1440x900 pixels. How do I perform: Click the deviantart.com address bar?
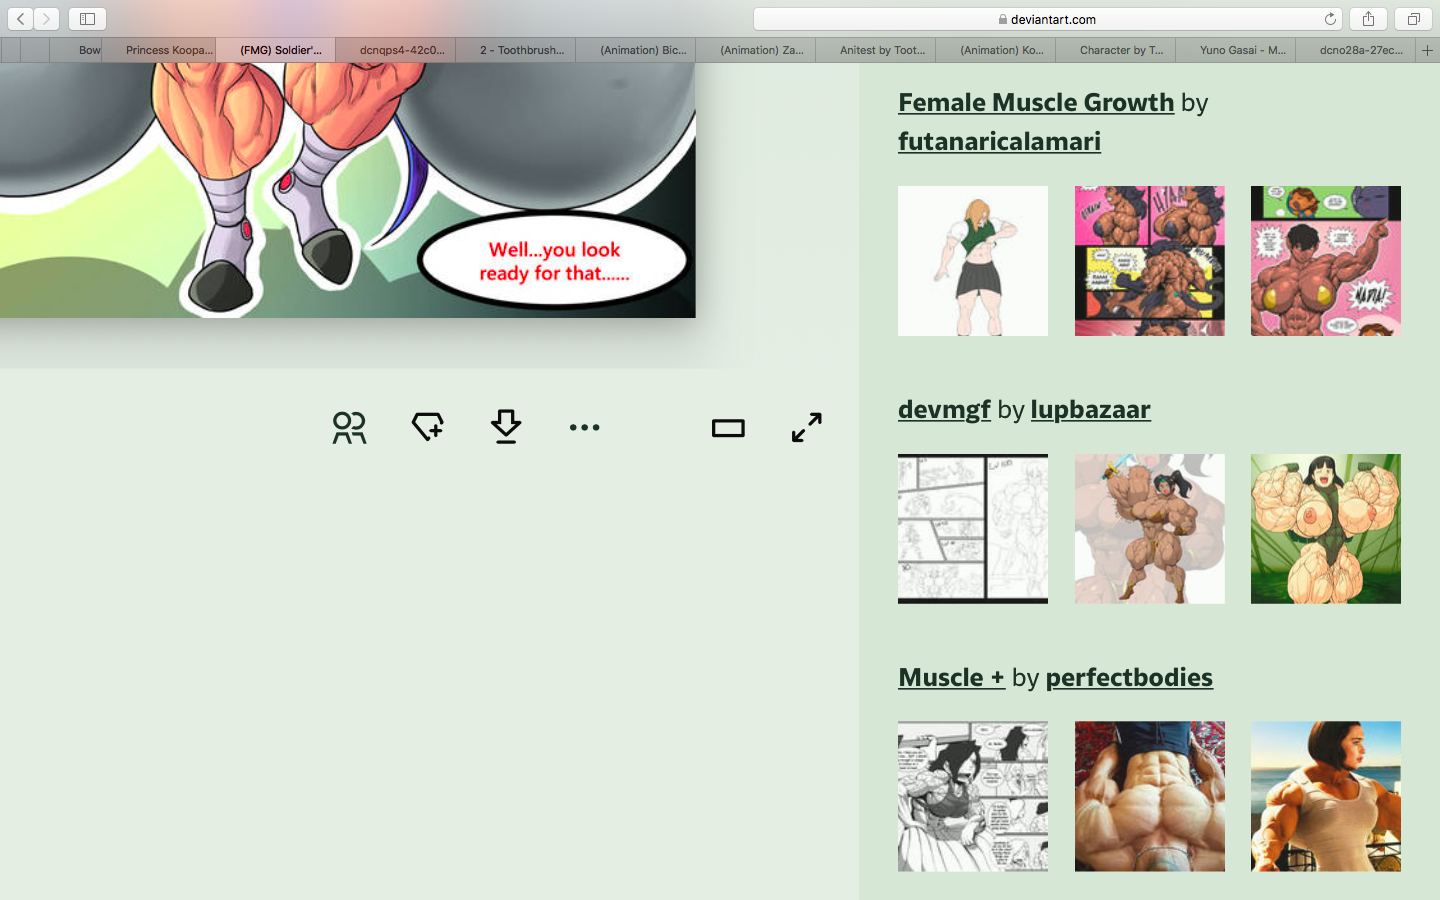coord(1047,19)
